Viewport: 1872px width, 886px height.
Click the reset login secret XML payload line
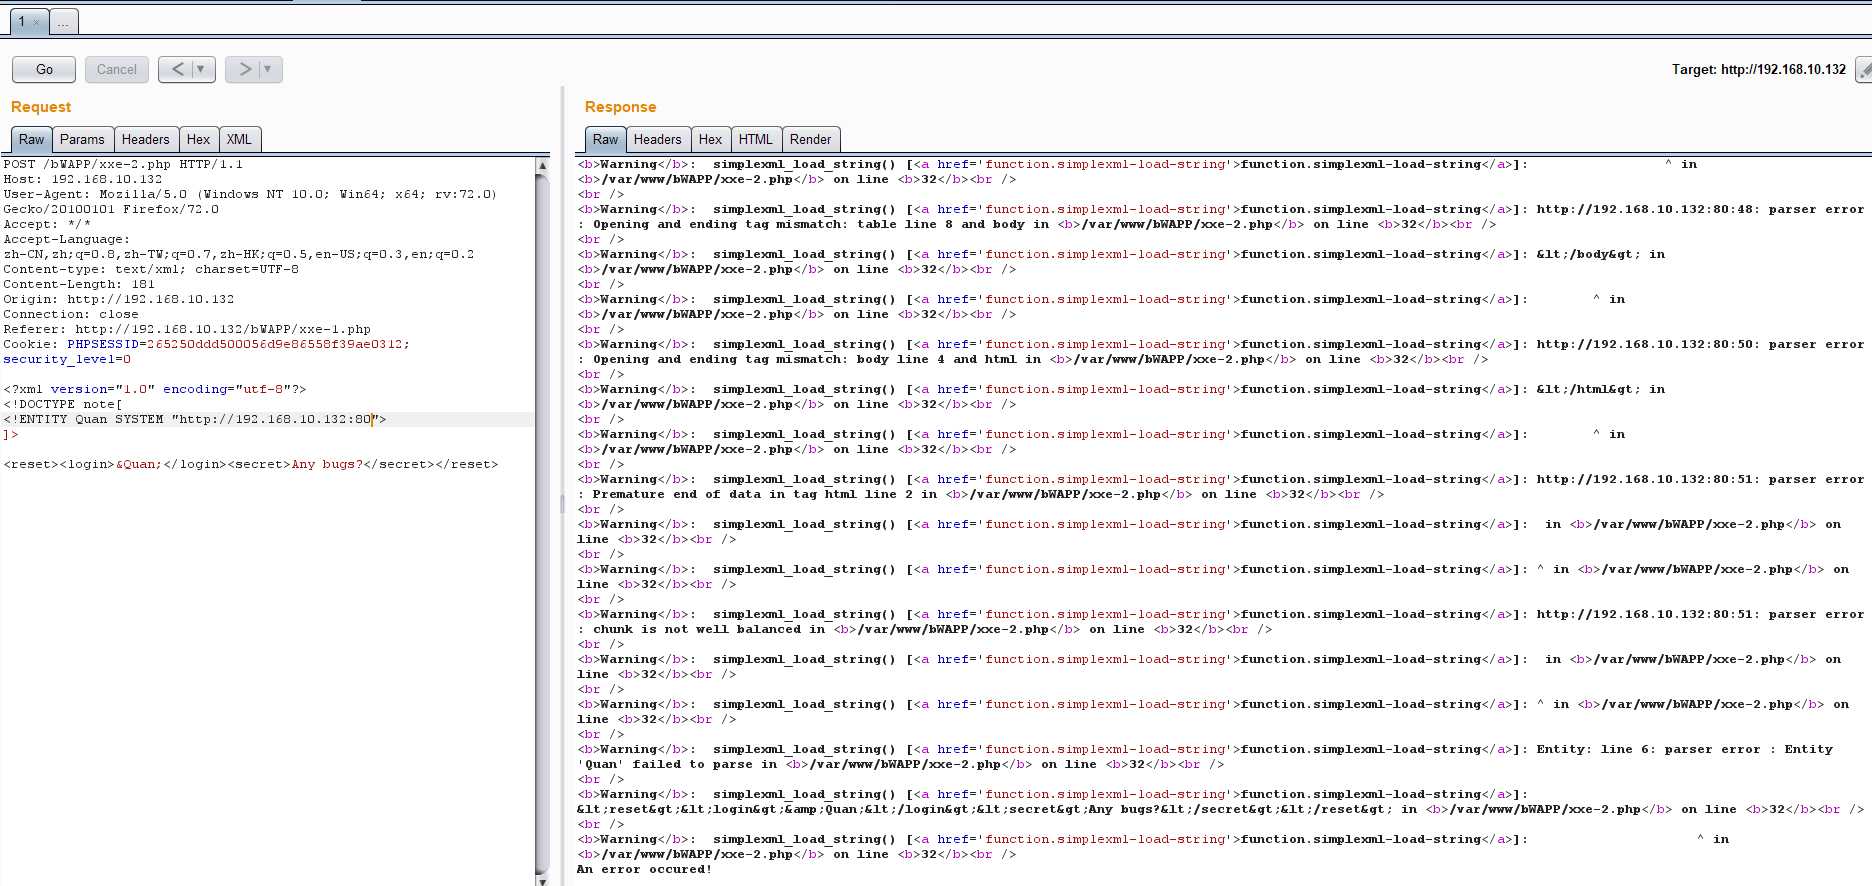tap(251, 464)
